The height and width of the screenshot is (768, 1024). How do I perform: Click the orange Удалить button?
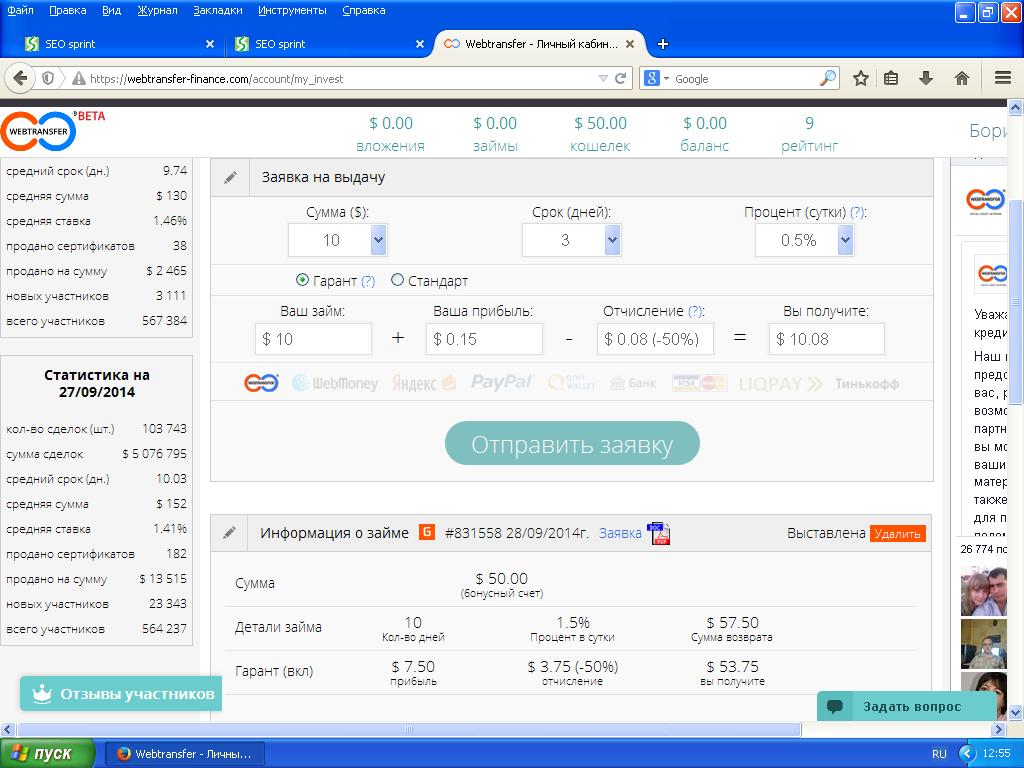click(897, 534)
